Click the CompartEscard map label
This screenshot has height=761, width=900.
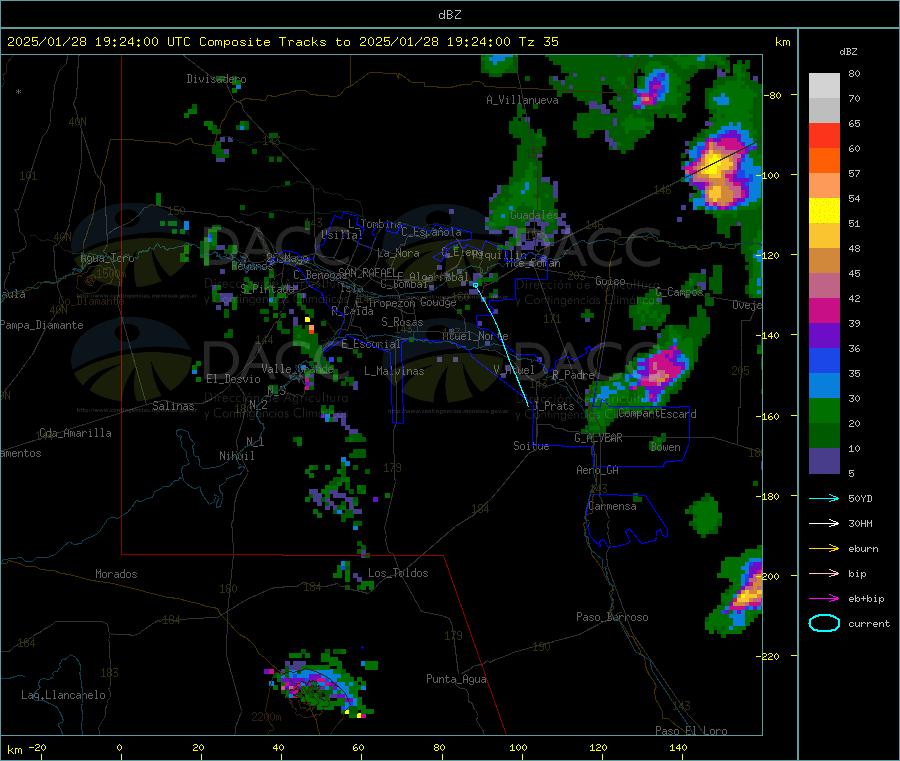pyautogui.click(x=658, y=414)
